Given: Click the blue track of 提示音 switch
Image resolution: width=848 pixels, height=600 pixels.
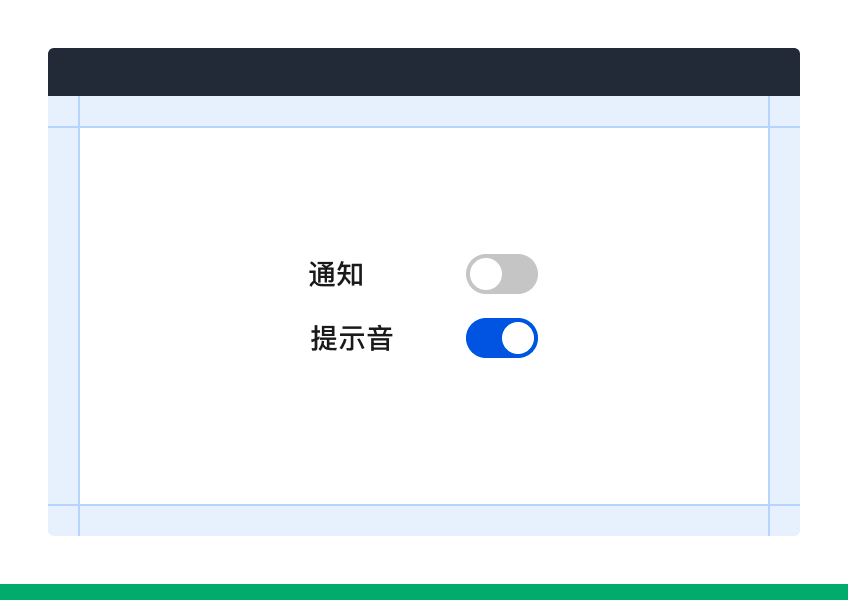Looking at the screenshot, I should click(x=483, y=338).
